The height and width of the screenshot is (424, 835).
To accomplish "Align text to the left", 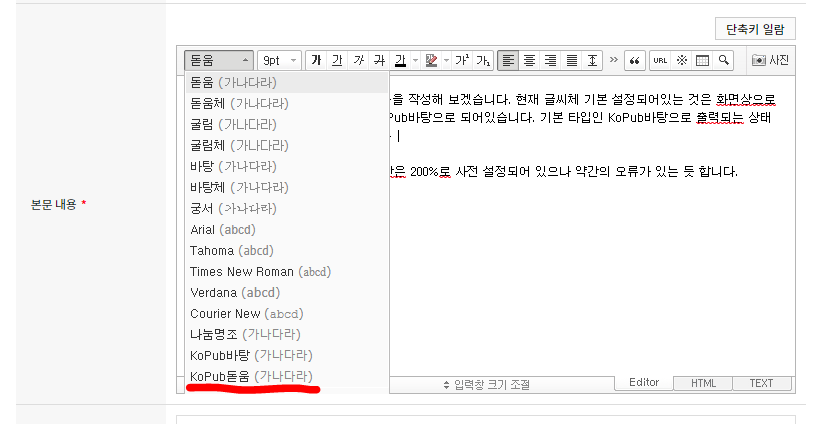I will 508,60.
